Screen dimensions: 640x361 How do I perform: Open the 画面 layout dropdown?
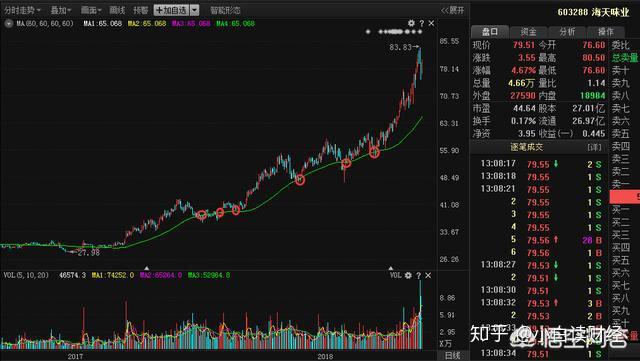[91, 10]
